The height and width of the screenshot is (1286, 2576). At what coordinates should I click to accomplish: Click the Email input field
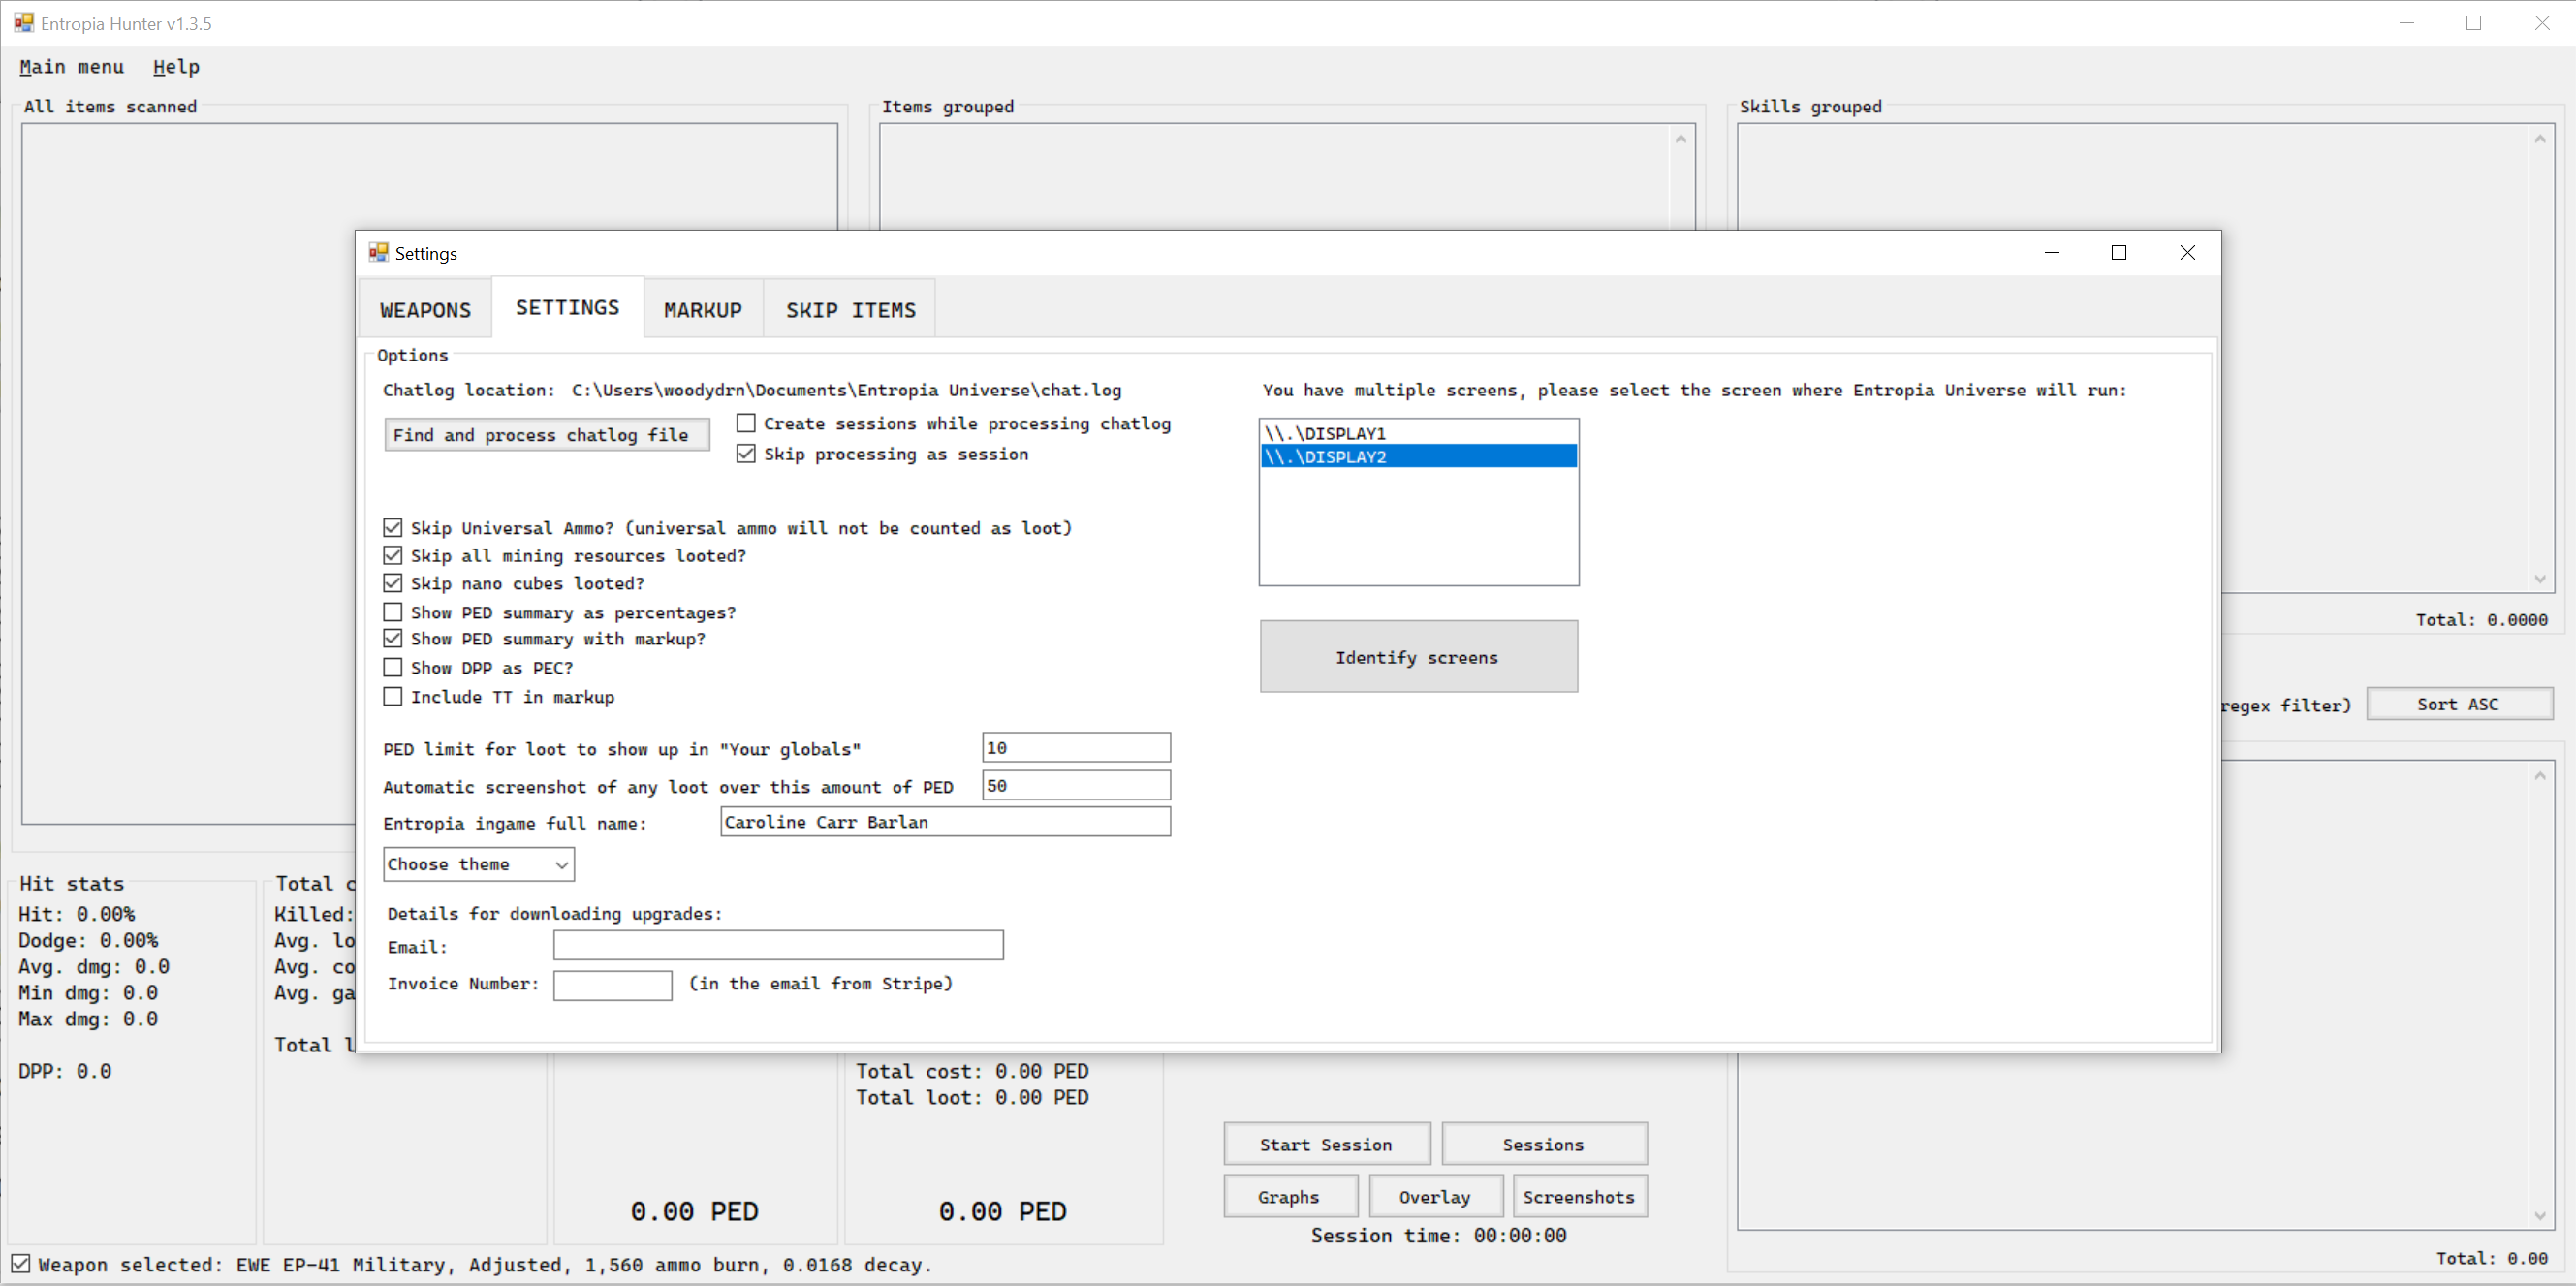(778, 946)
